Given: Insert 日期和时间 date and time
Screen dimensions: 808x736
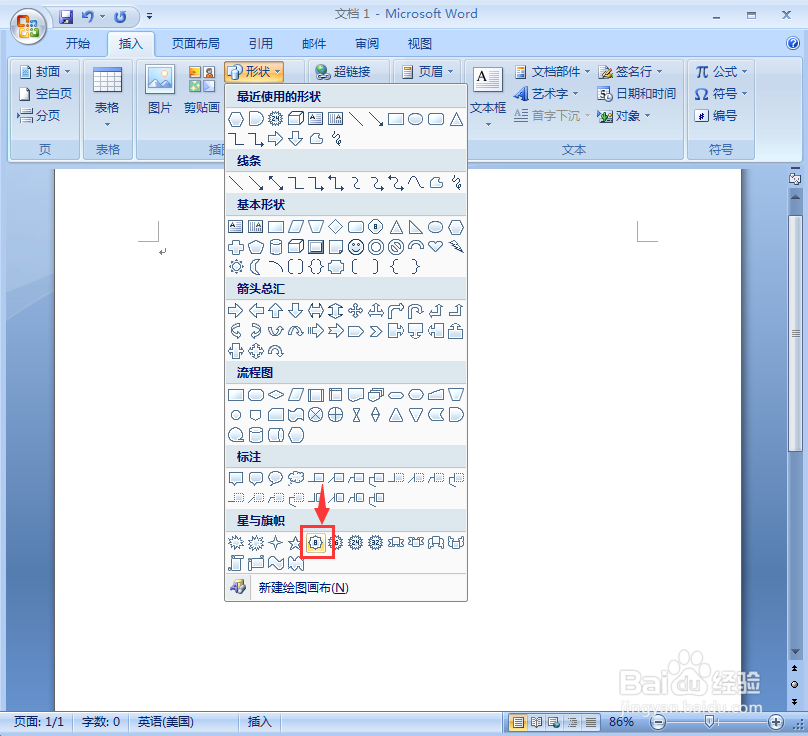Looking at the screenshot, I should pos(637,93).
